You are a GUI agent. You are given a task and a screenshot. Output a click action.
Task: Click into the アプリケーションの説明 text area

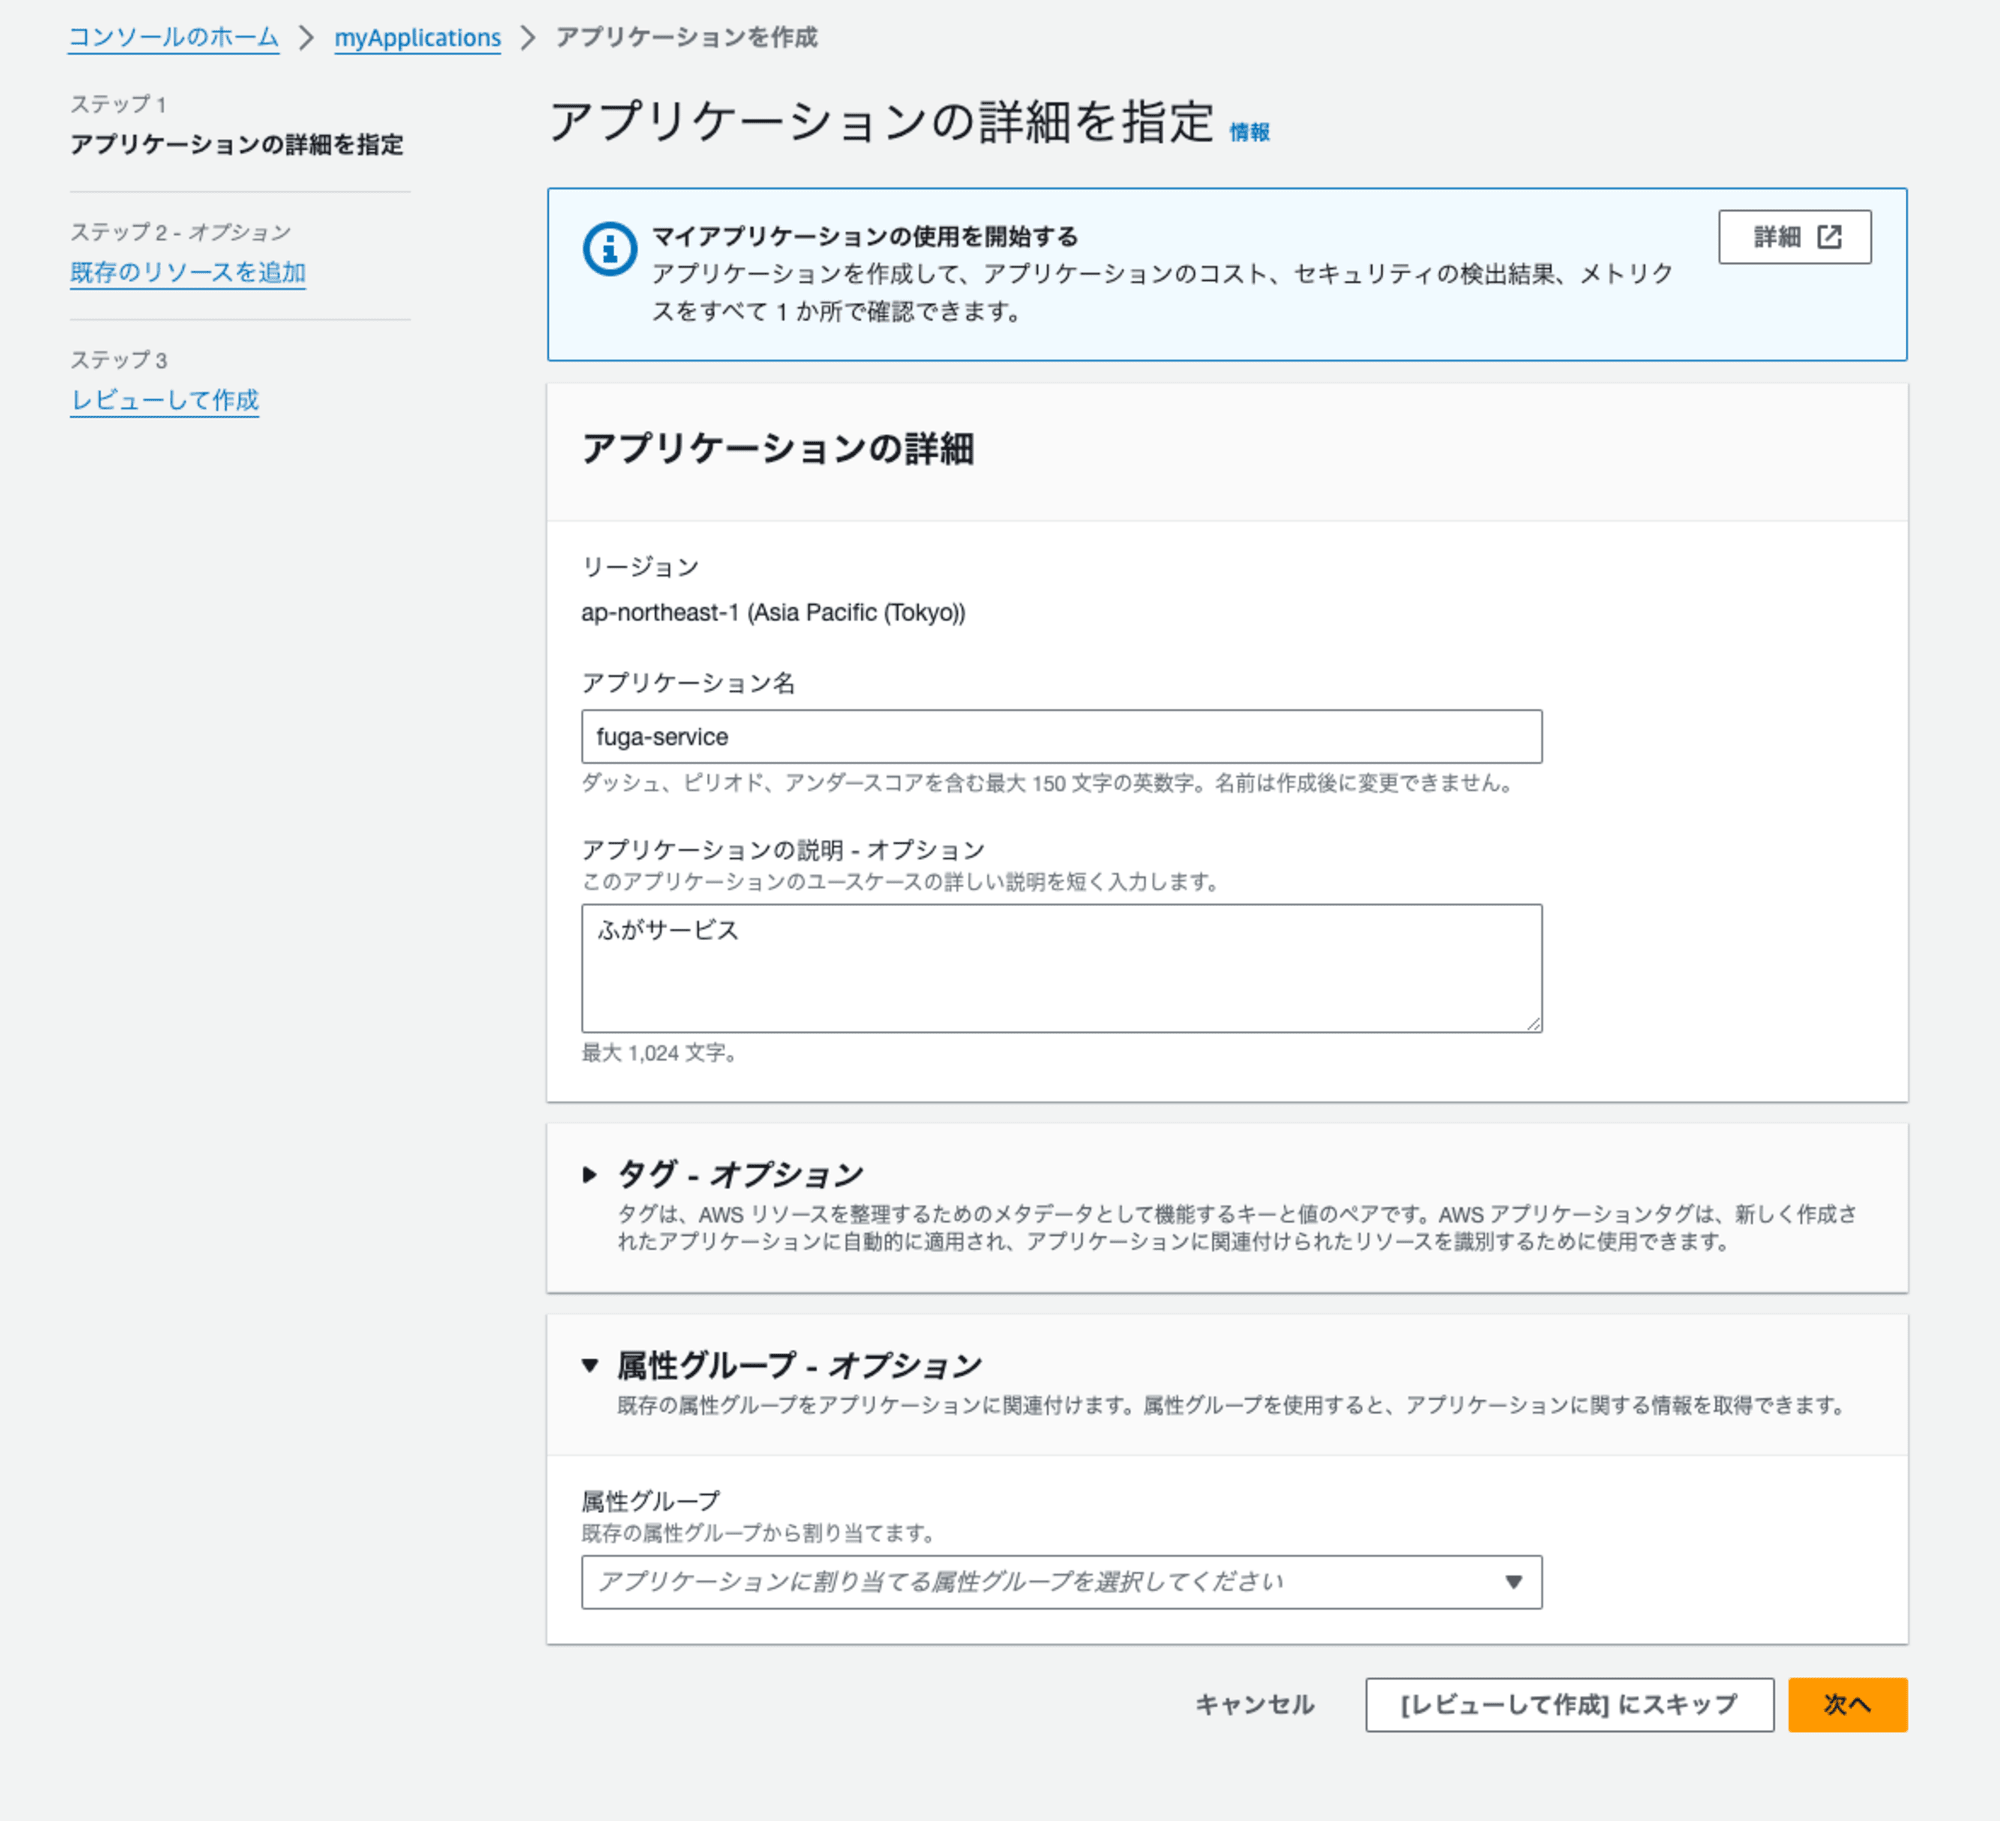coord(1061,968)
